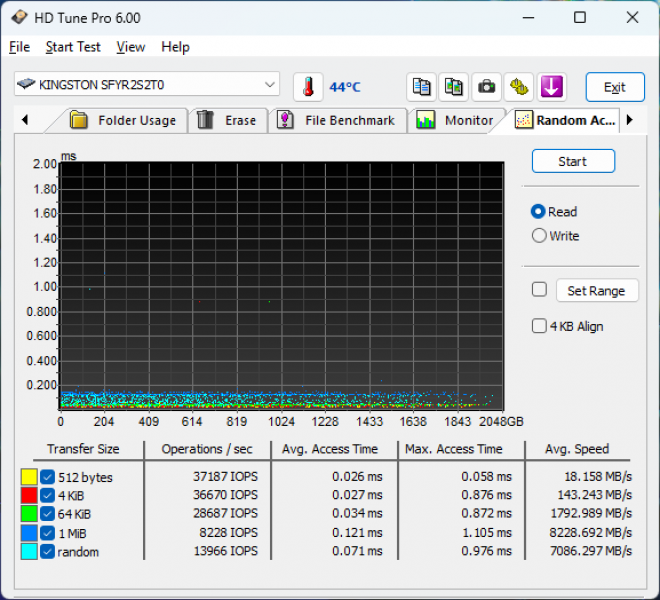660x600 pixels.
Task: Click the Monitor bar chart icon
Action: (425, 120)
